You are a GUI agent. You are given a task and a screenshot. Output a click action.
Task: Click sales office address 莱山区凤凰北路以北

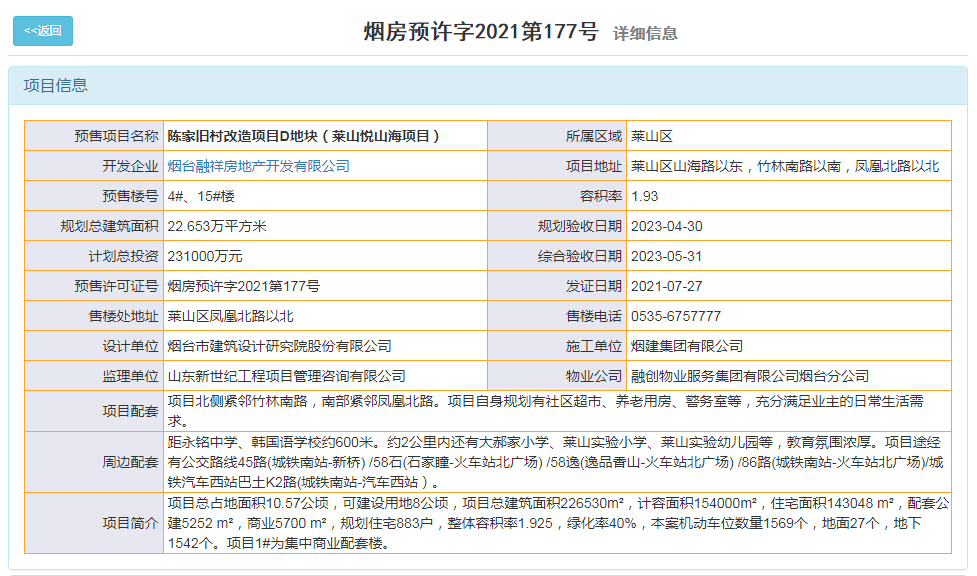(230, 315)
